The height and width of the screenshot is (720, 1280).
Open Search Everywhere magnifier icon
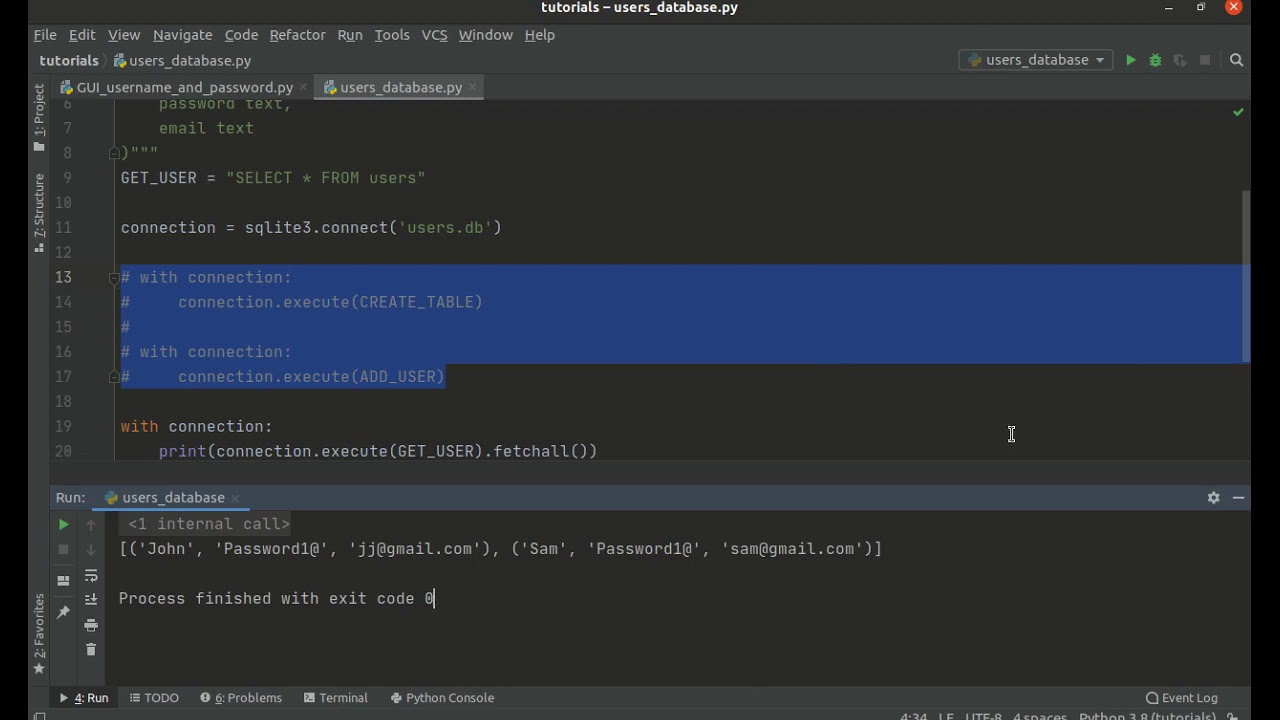click(1236, 60)
